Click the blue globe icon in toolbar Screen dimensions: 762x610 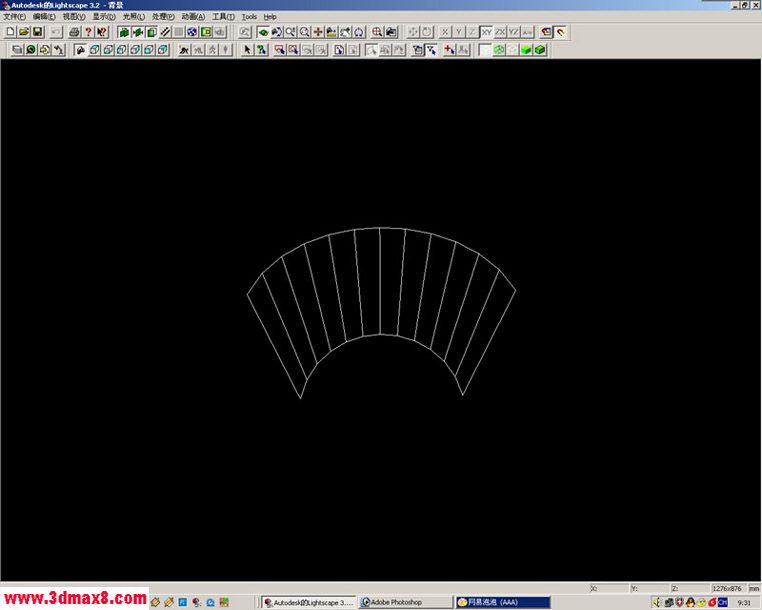tap(192, 32)
